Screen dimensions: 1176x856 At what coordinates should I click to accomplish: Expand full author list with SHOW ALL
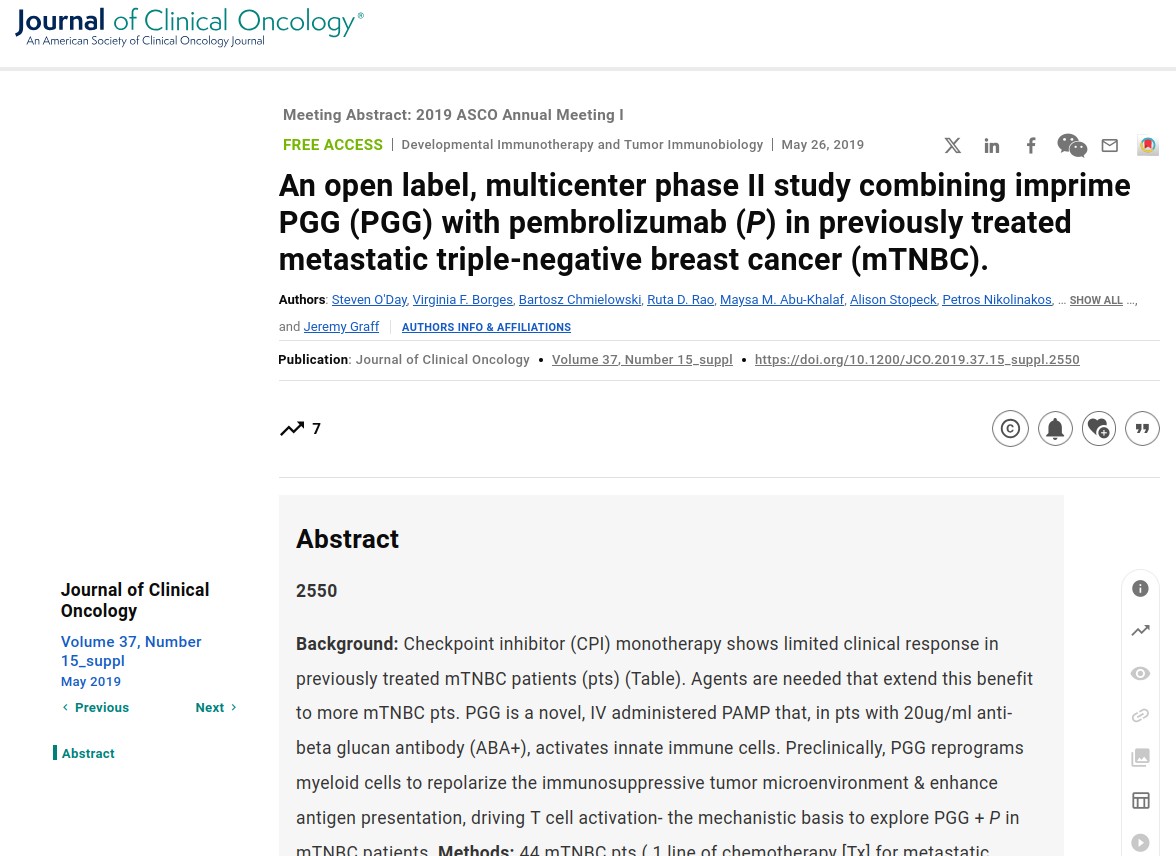1096,300
